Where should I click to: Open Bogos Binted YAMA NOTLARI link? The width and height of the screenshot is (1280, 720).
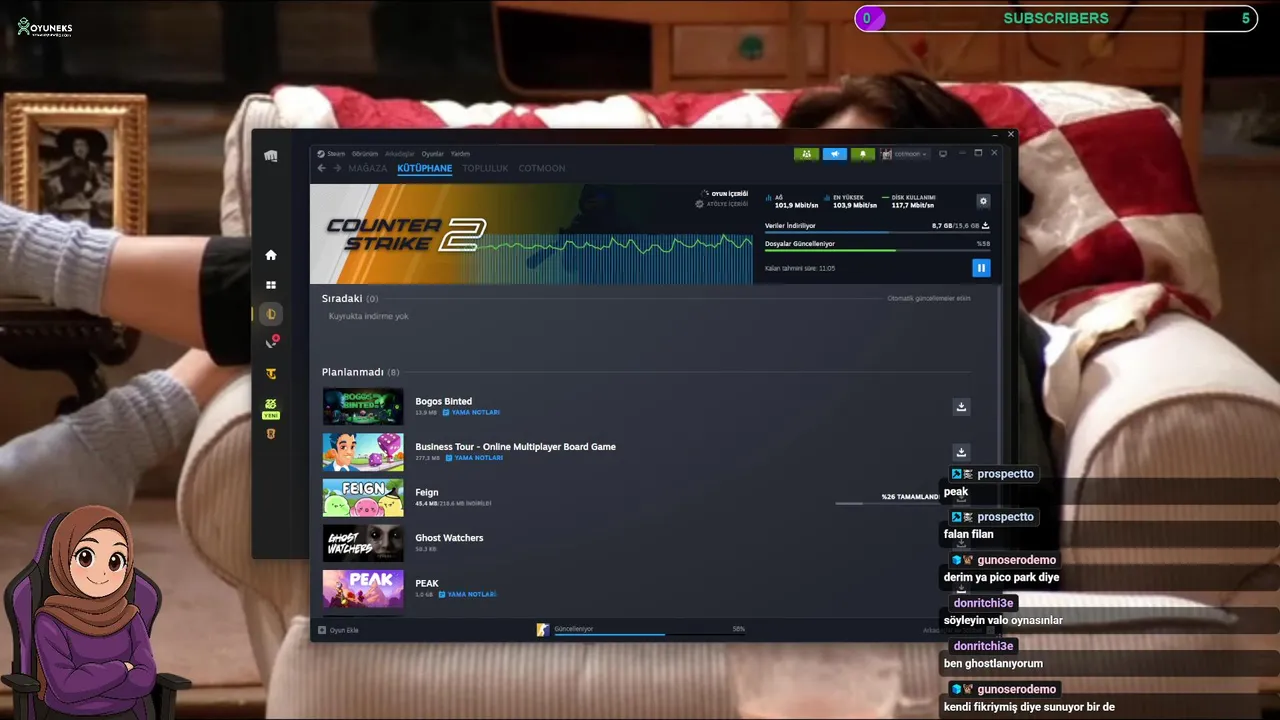[471, 412]
